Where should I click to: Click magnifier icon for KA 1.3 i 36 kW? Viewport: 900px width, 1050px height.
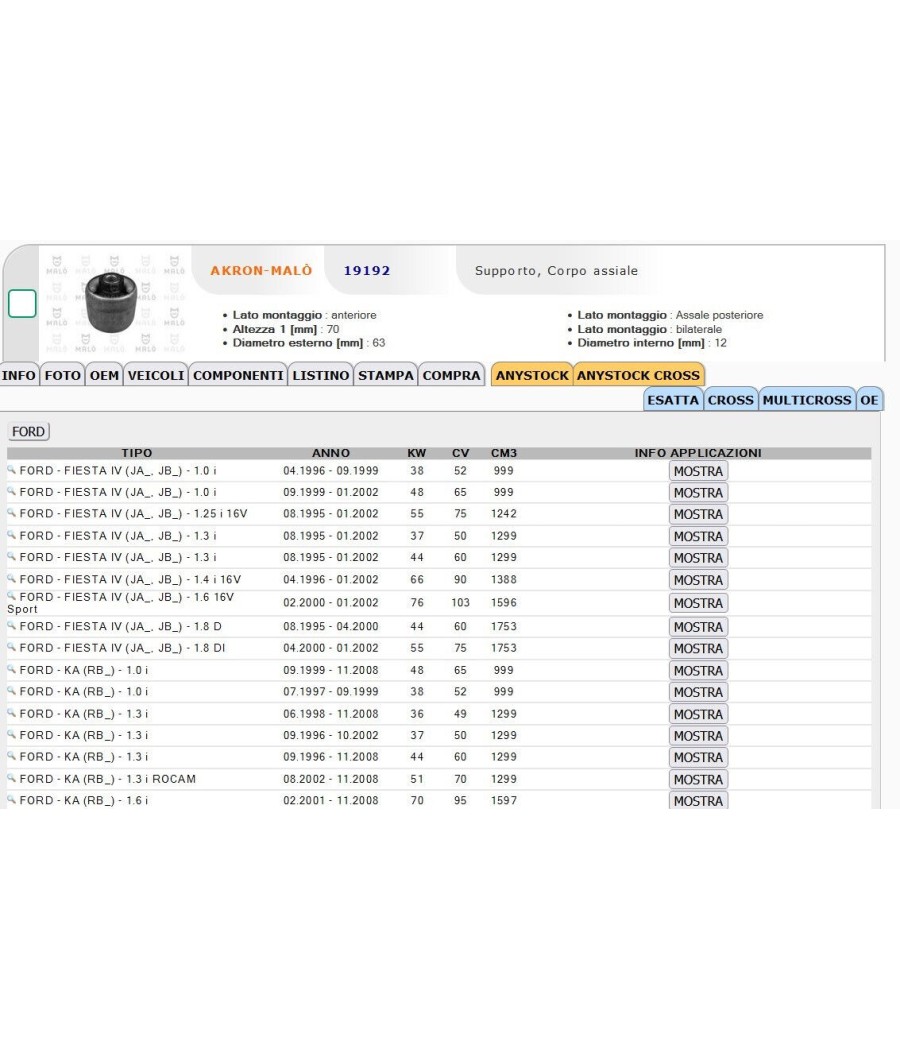coord(11,712)
